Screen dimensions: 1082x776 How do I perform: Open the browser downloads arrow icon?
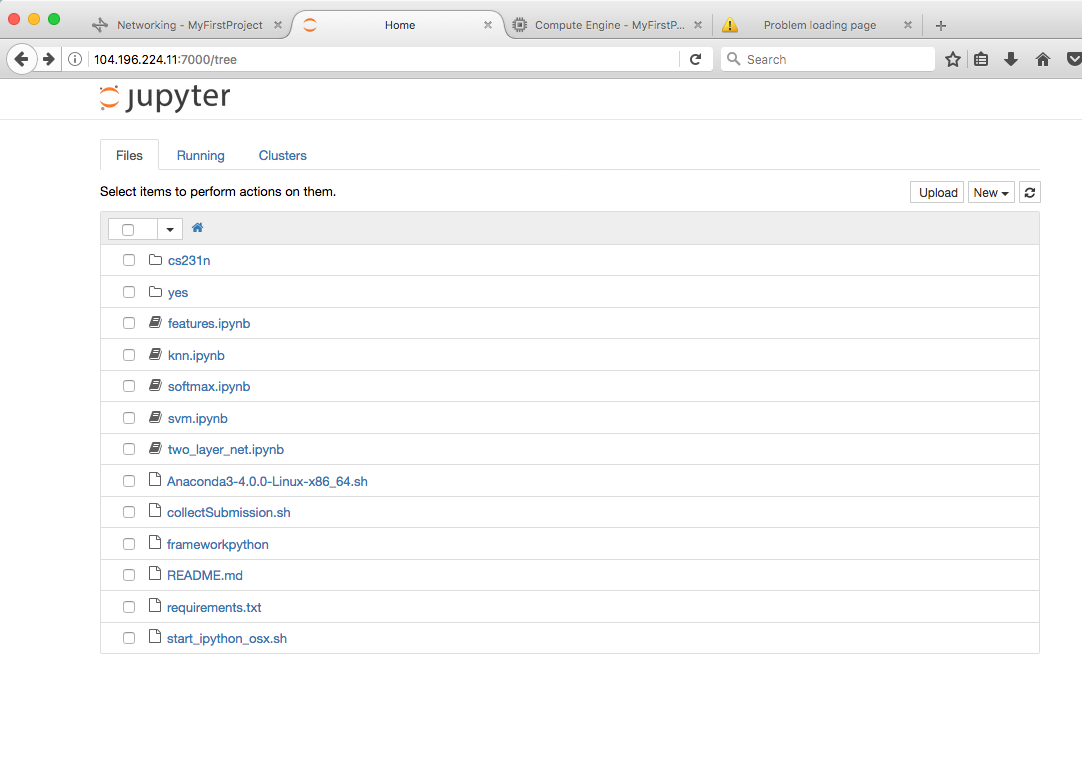pos(1011,60)
